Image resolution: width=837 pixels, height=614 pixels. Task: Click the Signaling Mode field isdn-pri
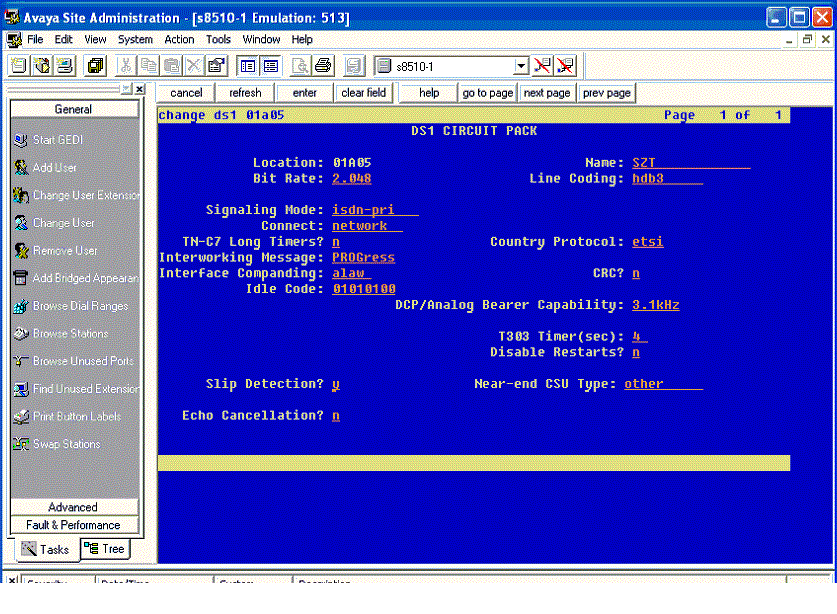coord(375,210)
